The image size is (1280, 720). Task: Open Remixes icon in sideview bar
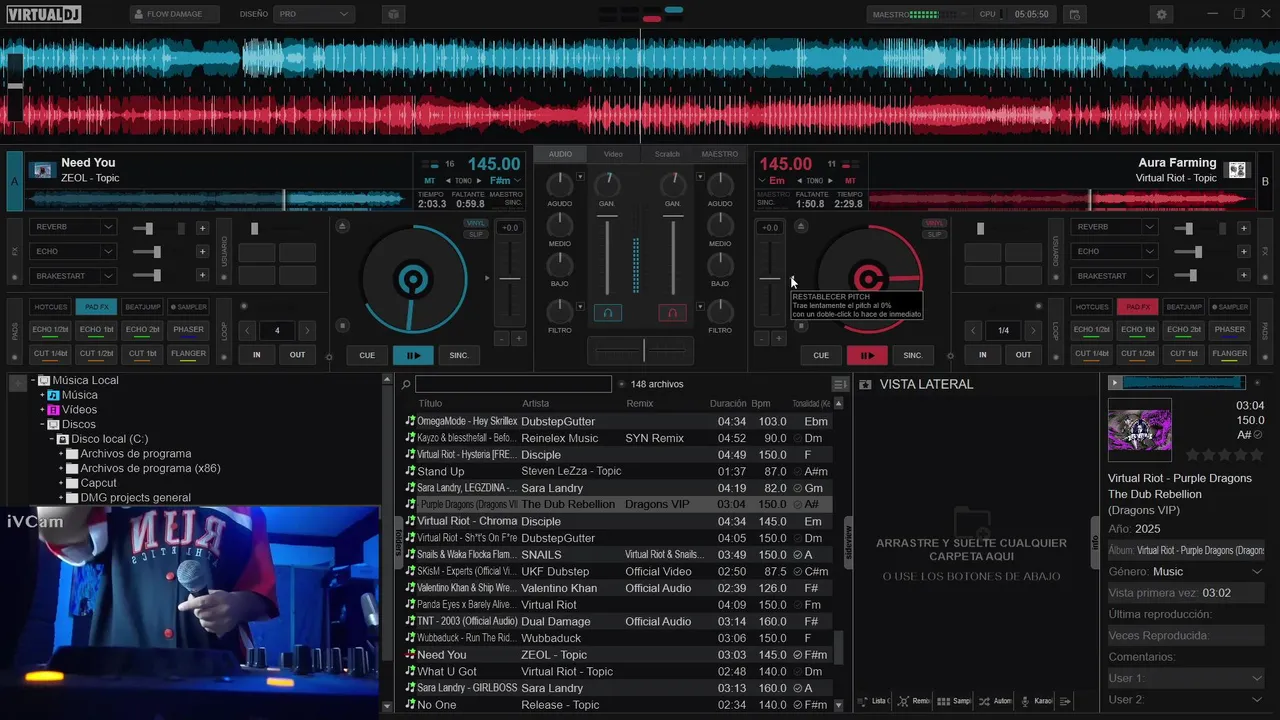click(903, 701)
